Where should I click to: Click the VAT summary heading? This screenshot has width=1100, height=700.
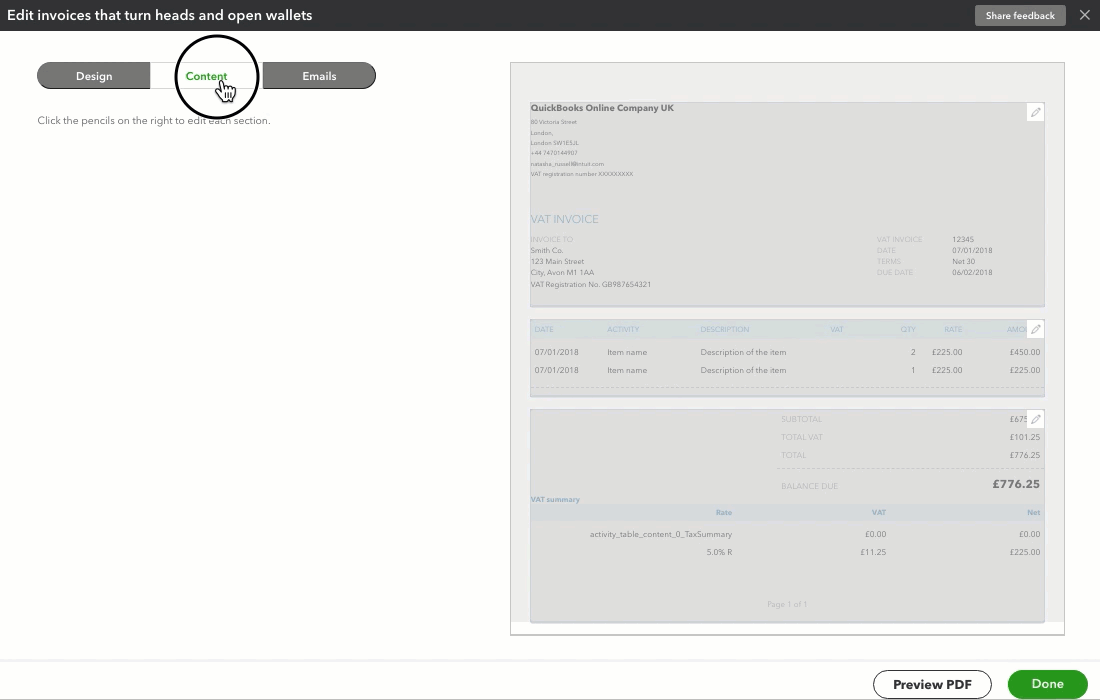(555, 499)
